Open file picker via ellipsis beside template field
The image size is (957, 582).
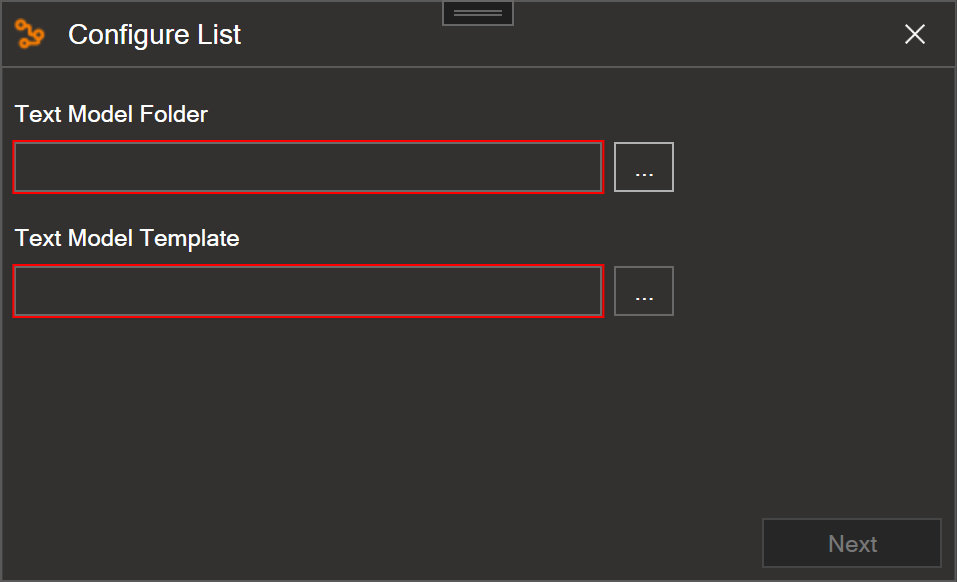click(644, 290)
